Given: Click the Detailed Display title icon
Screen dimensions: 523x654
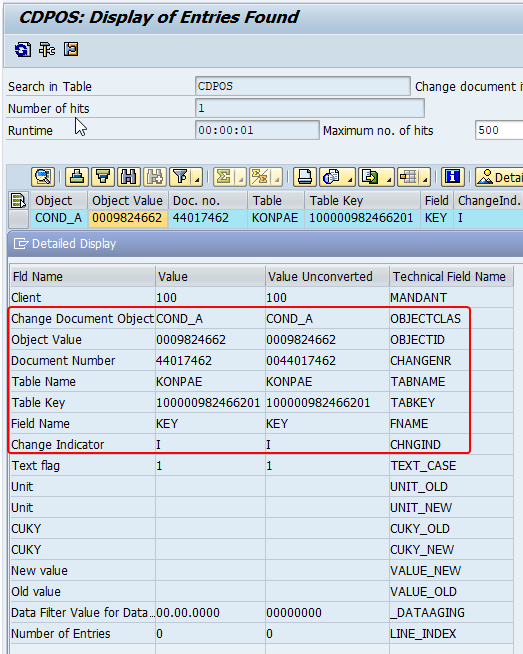Looking at the screenshot, I should 21,244.
